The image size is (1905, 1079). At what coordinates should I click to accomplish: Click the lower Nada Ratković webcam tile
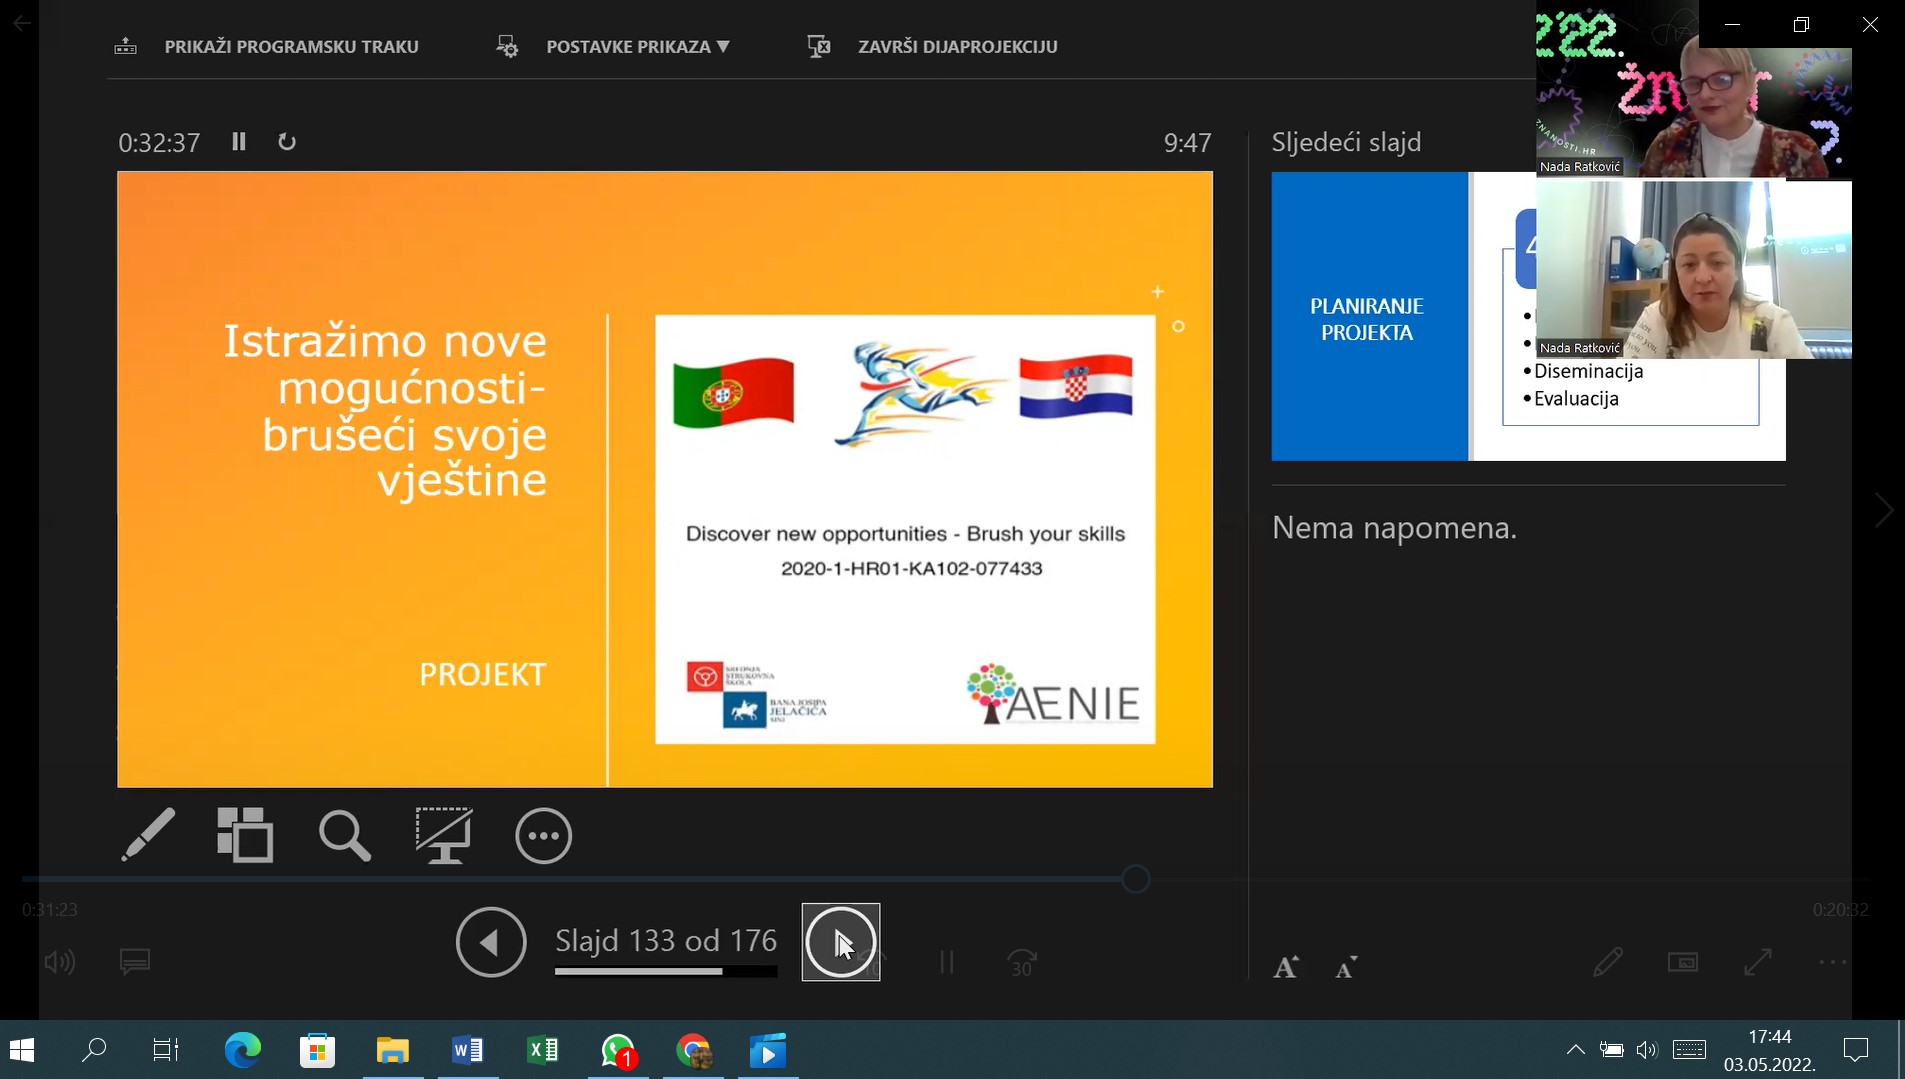click(x=1693, y=269)
